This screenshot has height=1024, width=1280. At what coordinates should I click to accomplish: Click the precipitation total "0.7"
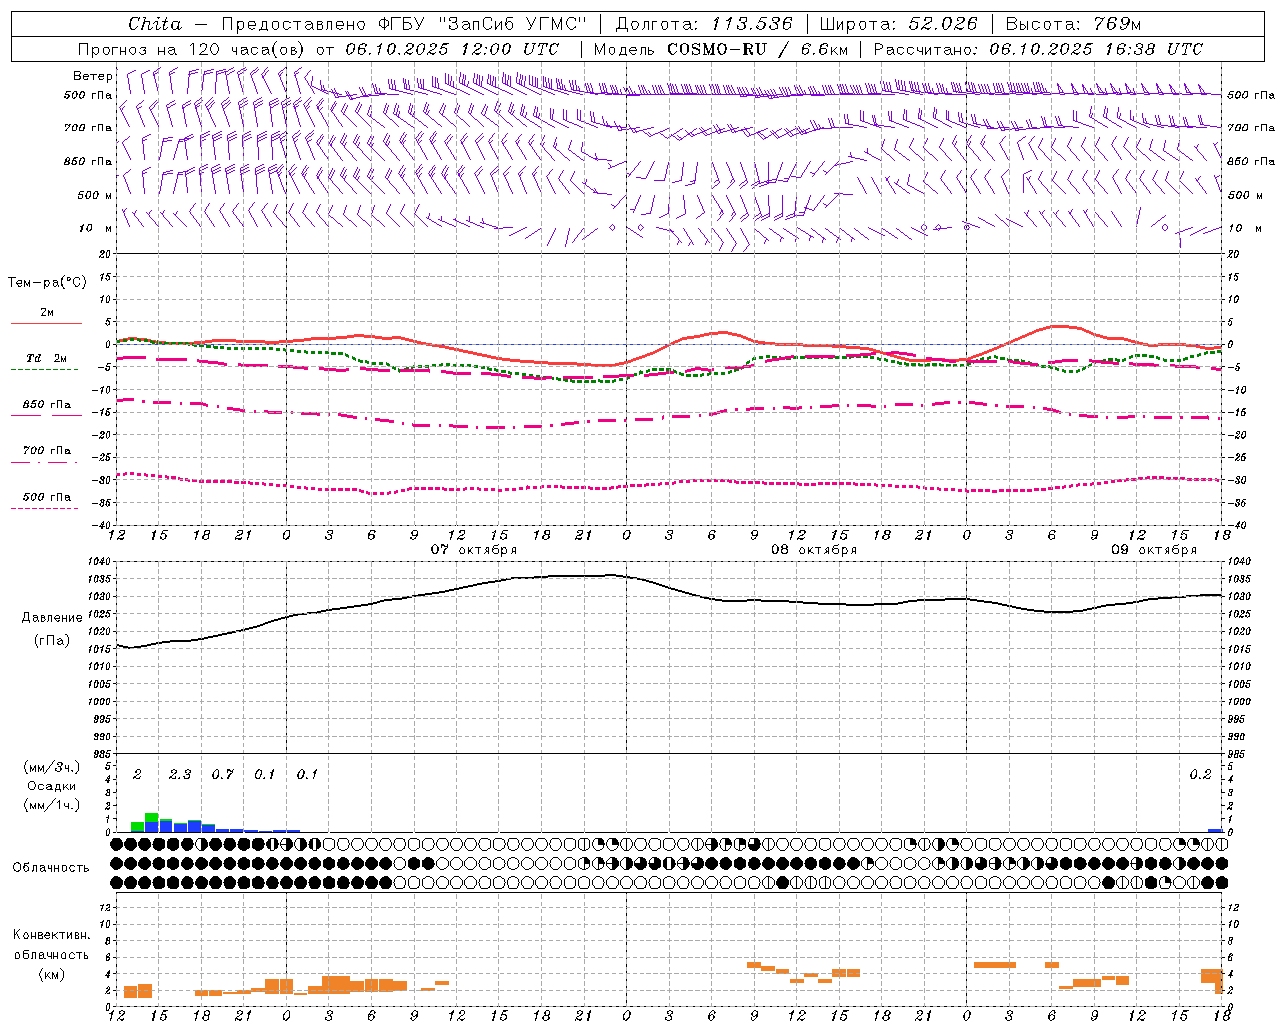222,775
